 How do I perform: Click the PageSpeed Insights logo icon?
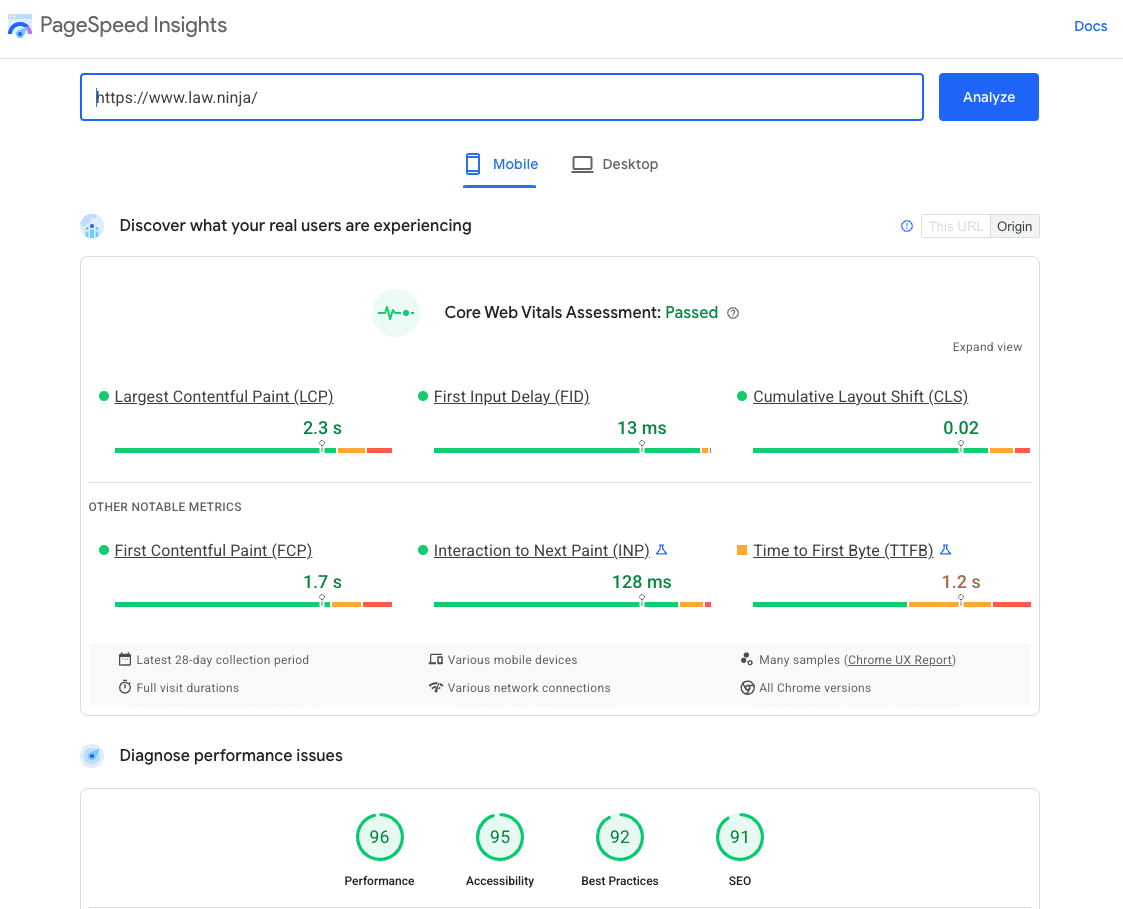point(20,26)
